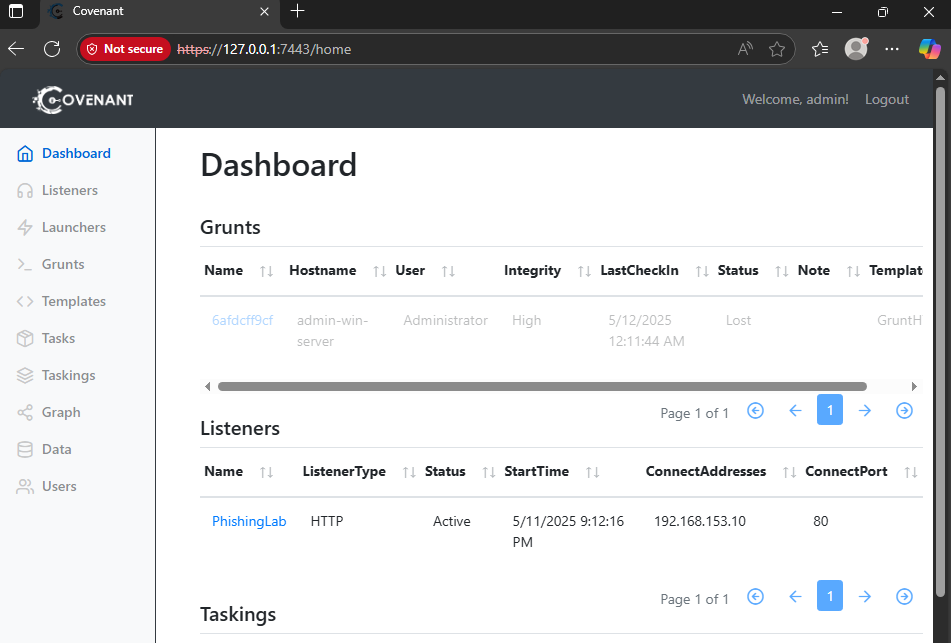The height and width of the screenshot is (643, 951).
Task: Sort Listeners table by StartTime
Action: tap(593, 472)
